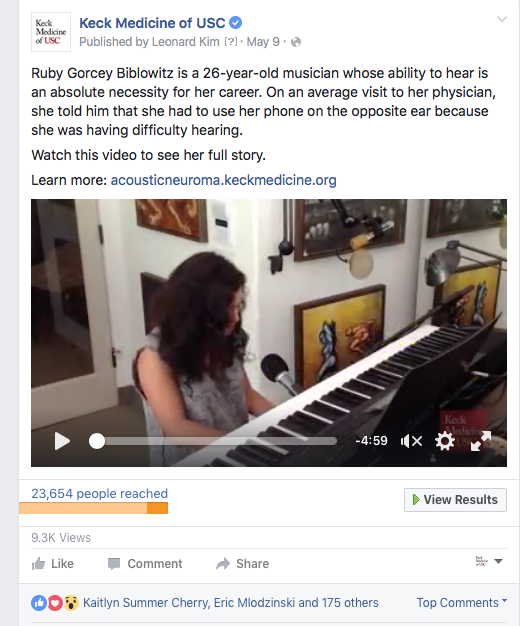Open video settings gear
Screen dimensions: 520x626
click(x=445, y=441)
